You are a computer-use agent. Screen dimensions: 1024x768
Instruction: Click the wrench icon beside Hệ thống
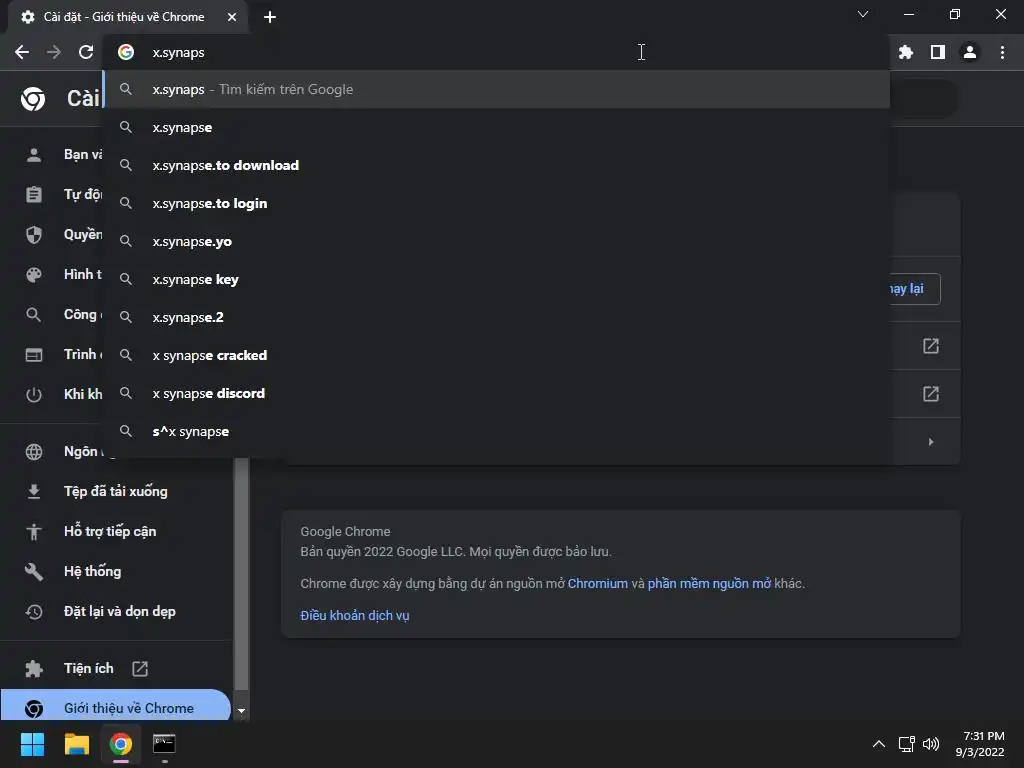point(34,571)
